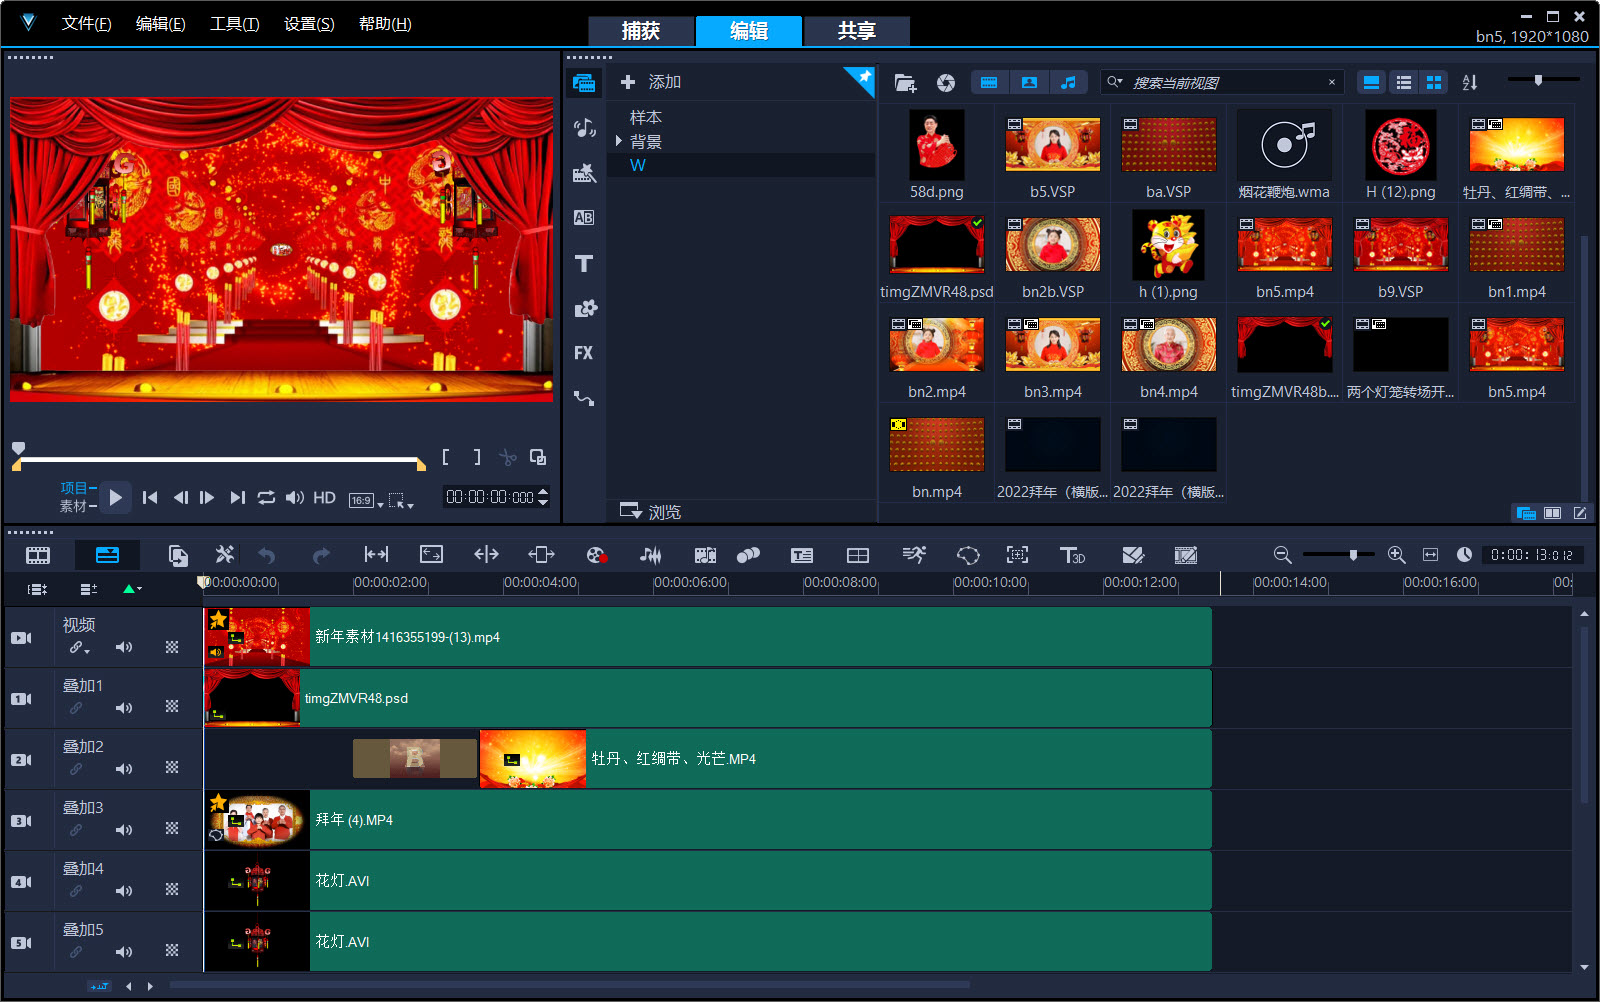Click the 添加 add folder button
The image size is (1600, 1002).
pyautogui.click(x=651, y=82)
